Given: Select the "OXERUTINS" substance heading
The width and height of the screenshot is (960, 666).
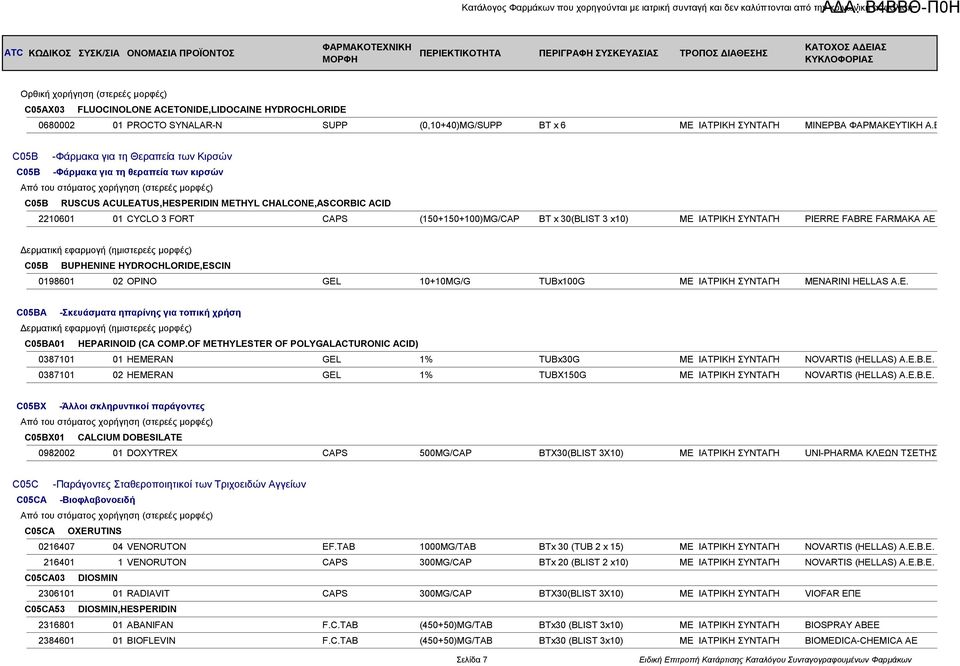Looking at the screenshot, I should [94, 531].
